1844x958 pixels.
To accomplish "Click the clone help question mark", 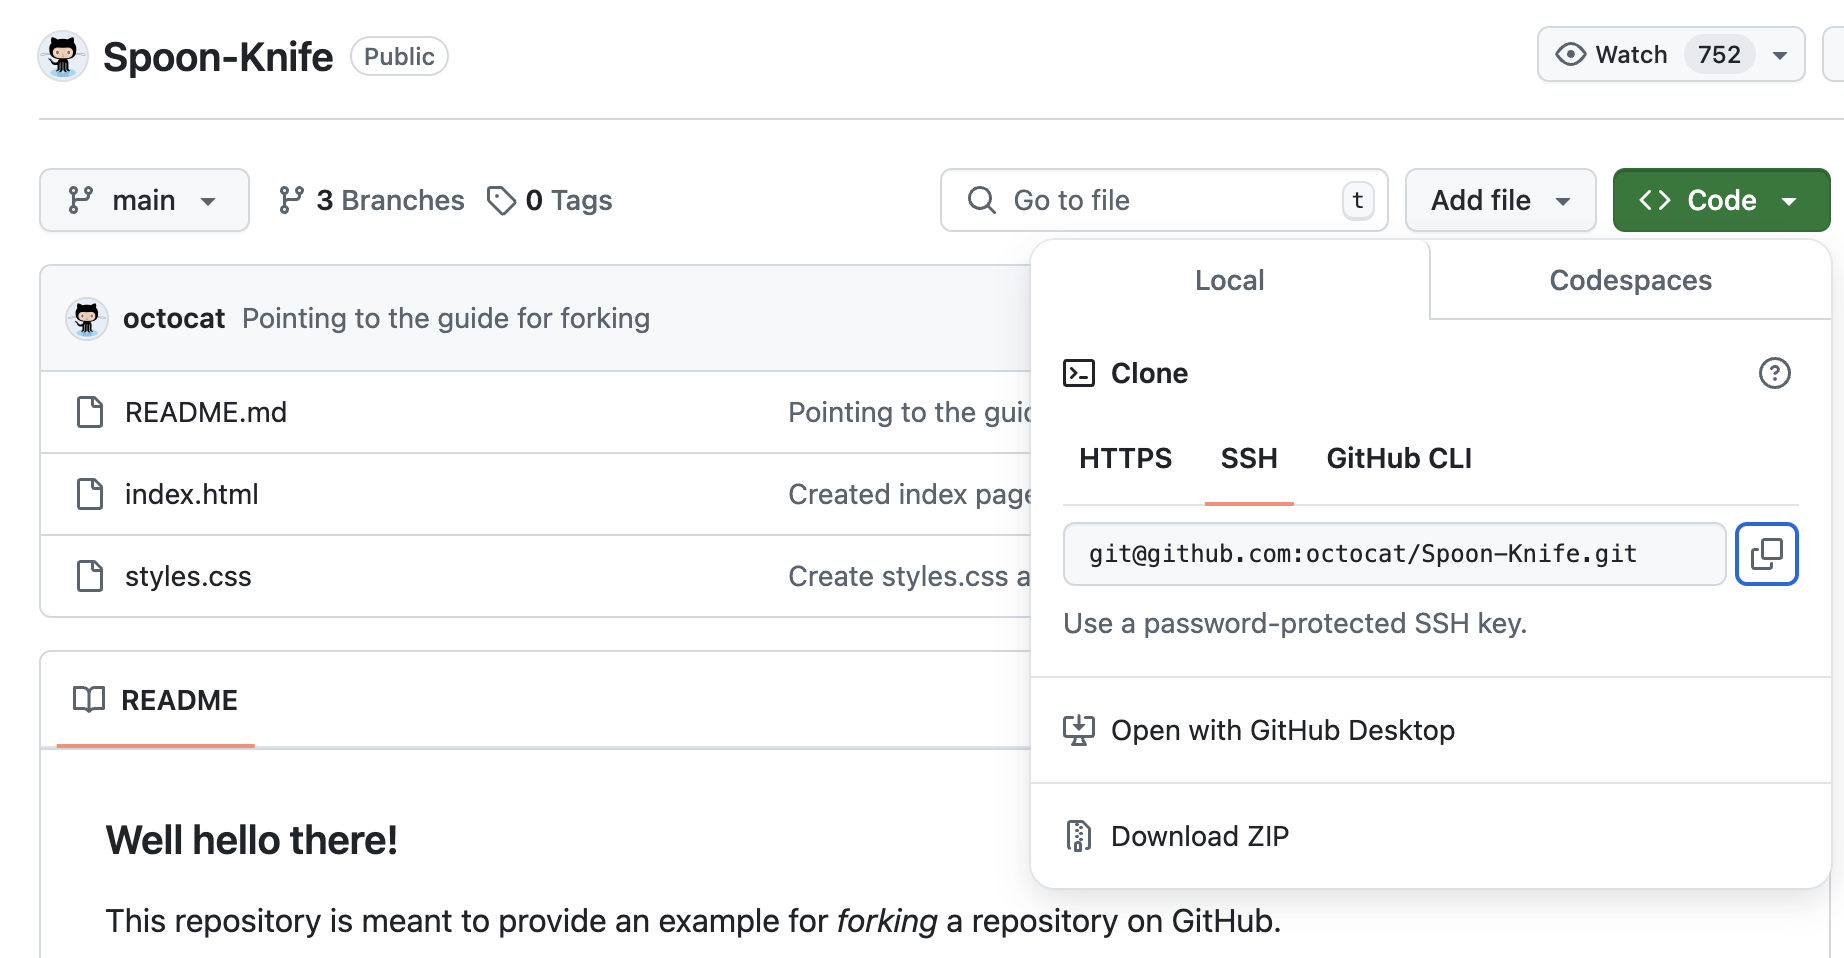I will (1775, 373).
